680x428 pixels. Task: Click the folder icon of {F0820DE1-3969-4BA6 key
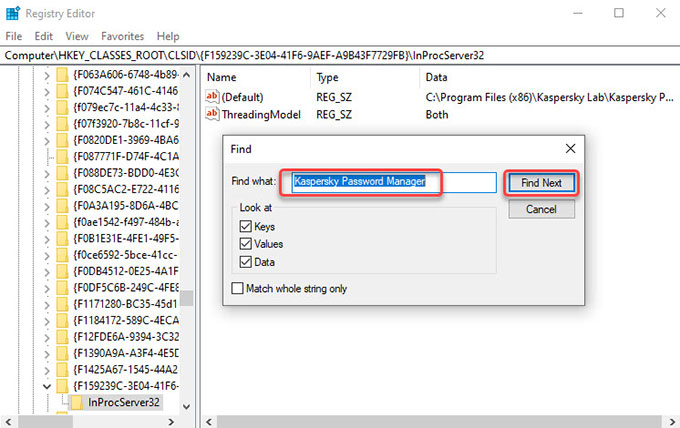click(62, 140)
